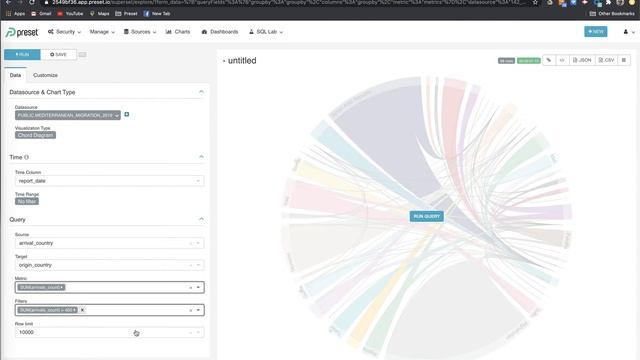Click the Row limit 10000 field

point(109,332)
